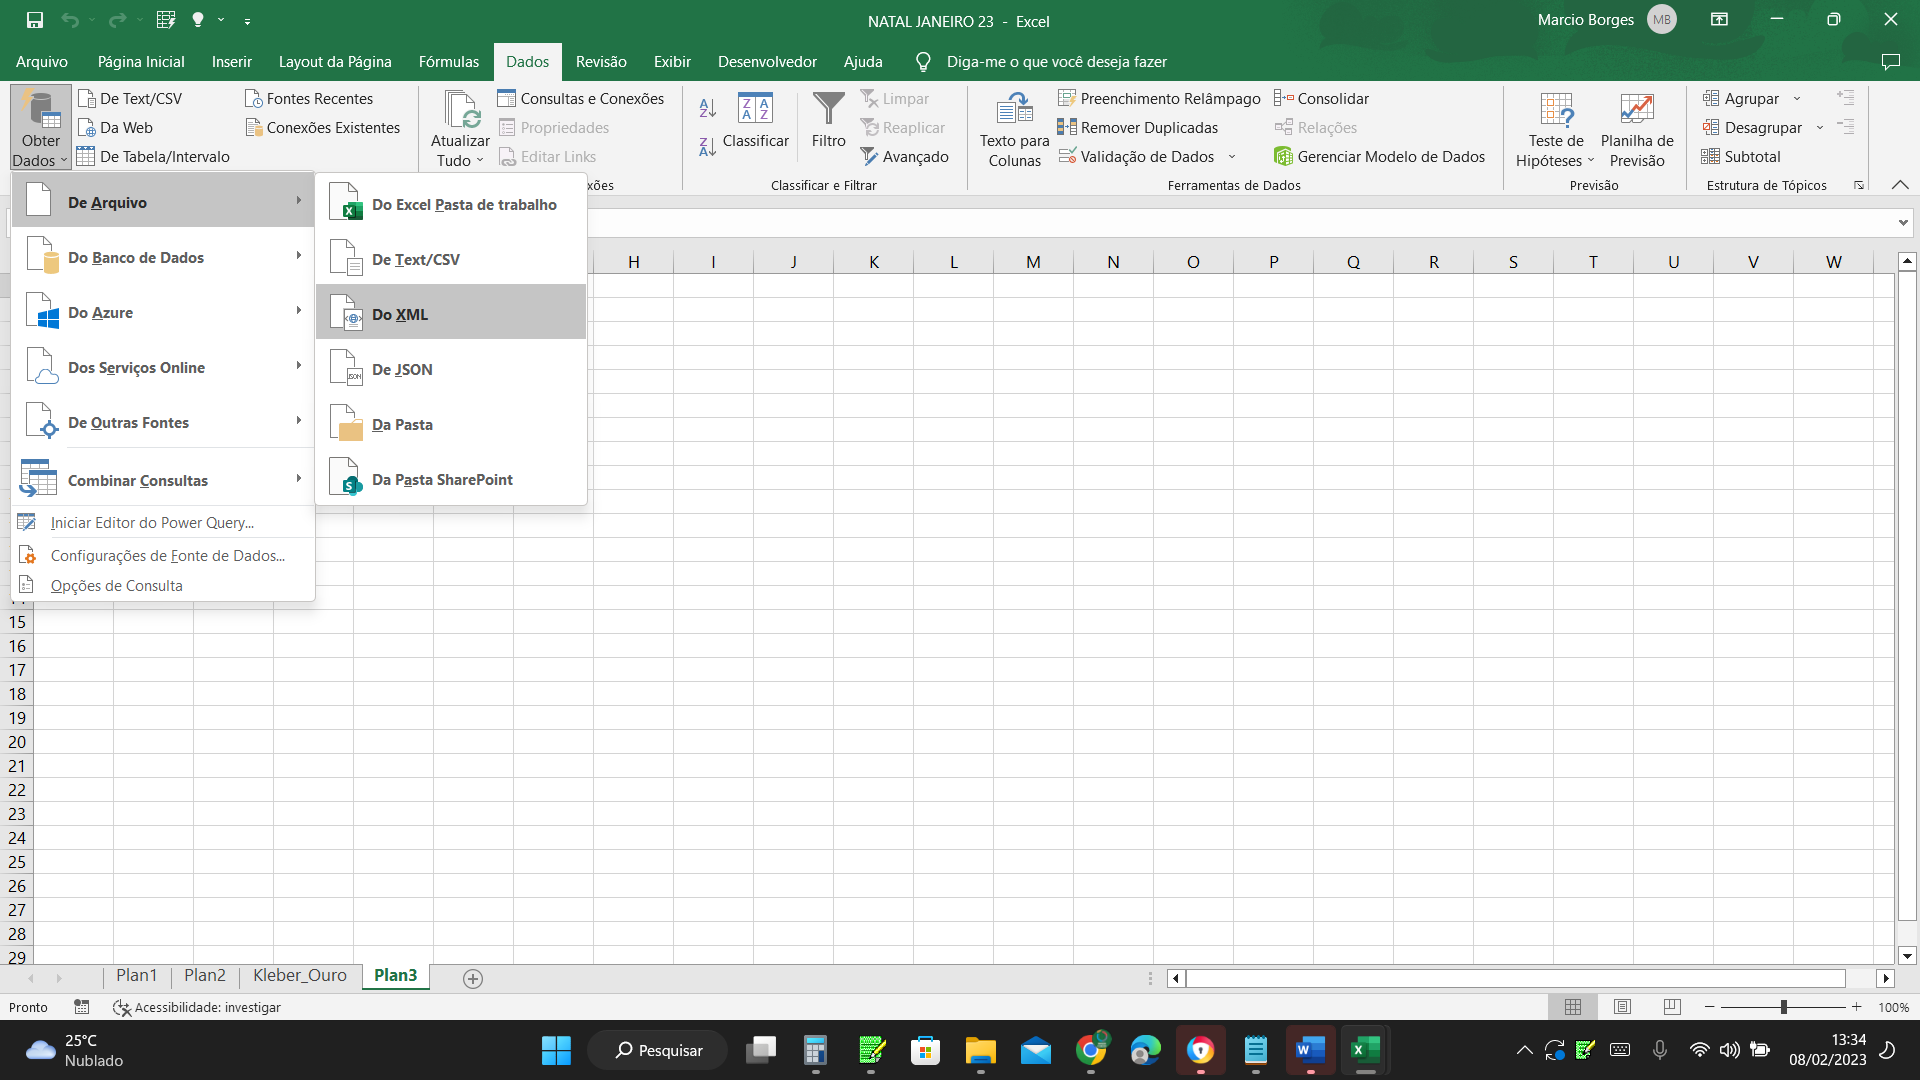The image size is (1920, 1080).
Task: Click the Atualizar Tudo icon
Action: [x=461, y=109]
